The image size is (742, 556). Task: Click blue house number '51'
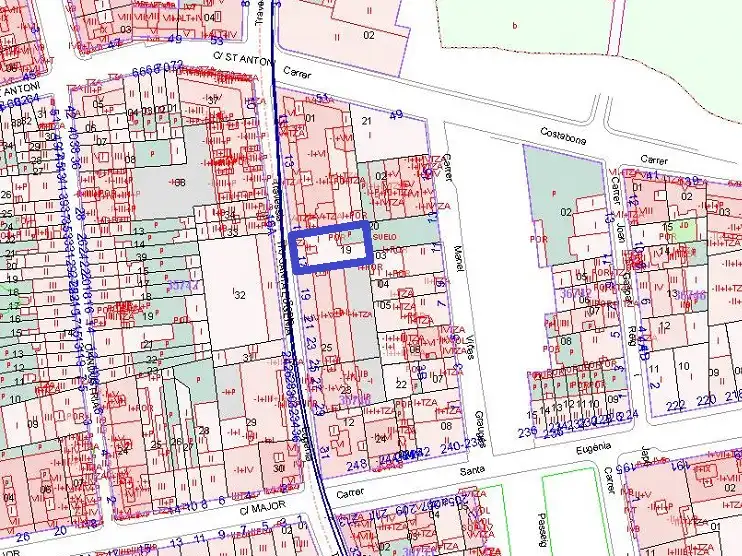pos(323,98)
